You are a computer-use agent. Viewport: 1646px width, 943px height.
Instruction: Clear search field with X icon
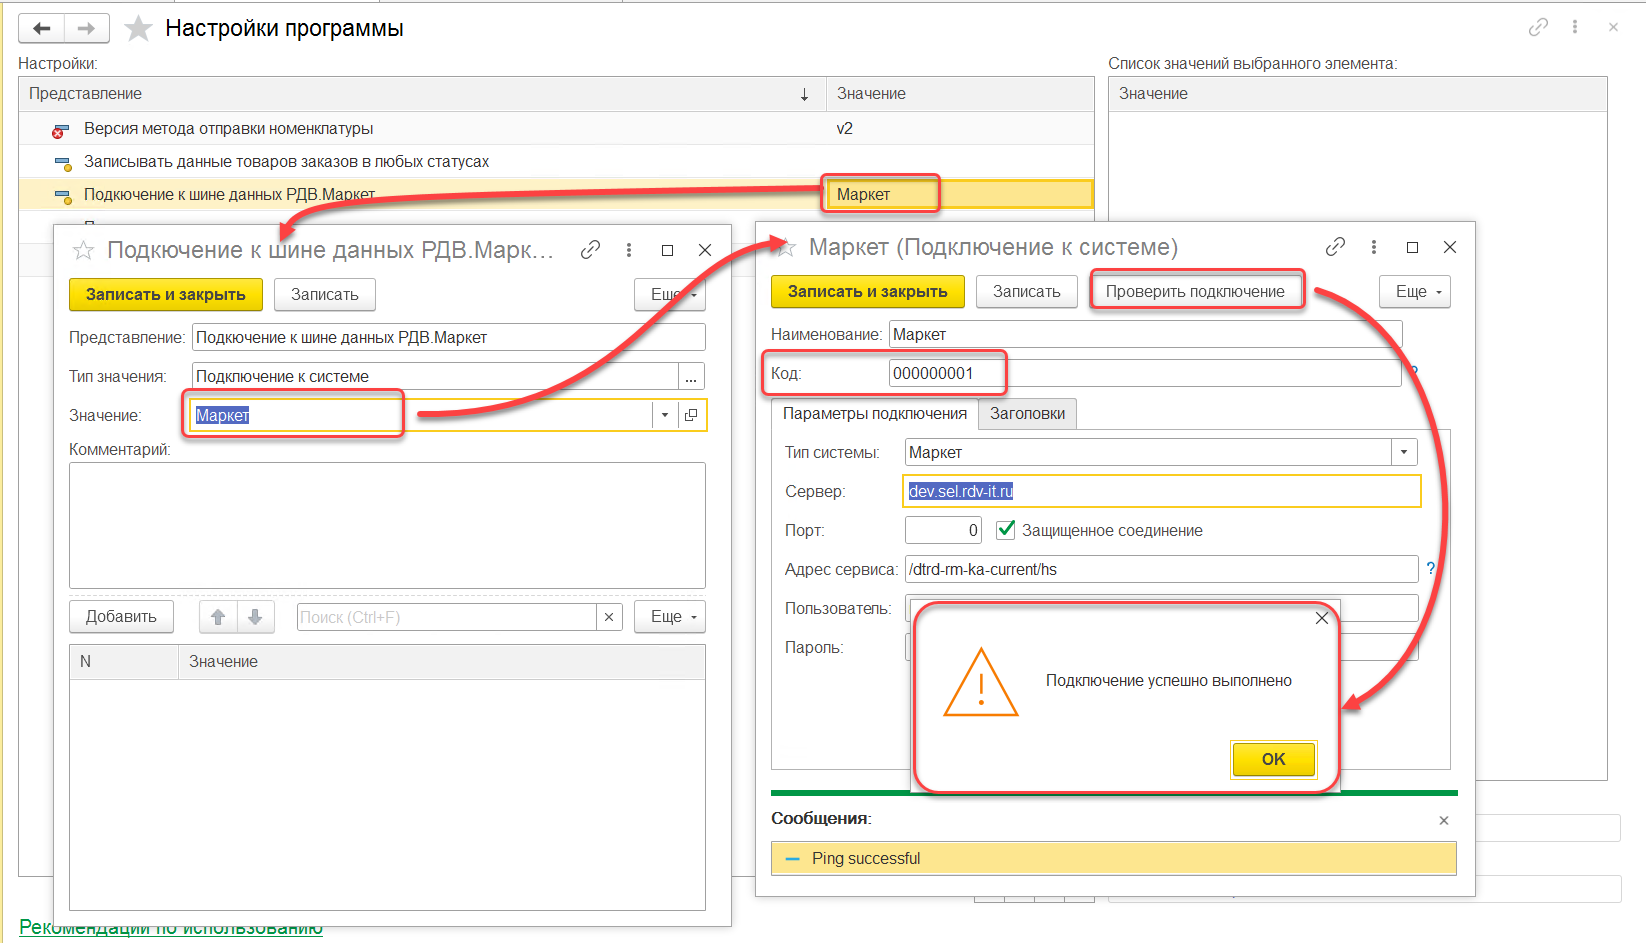click(x=609, y=617)
